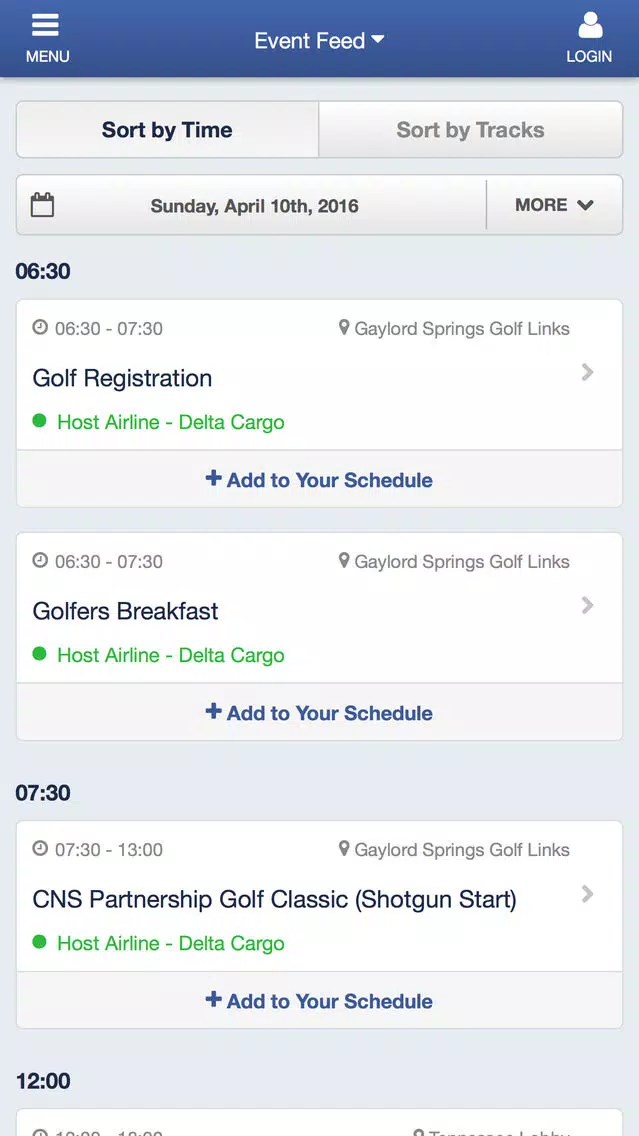The height and width of the screenshot is (1136, 639).
Task: Expand the MORE dropdown
Action: tap(554, 205)
